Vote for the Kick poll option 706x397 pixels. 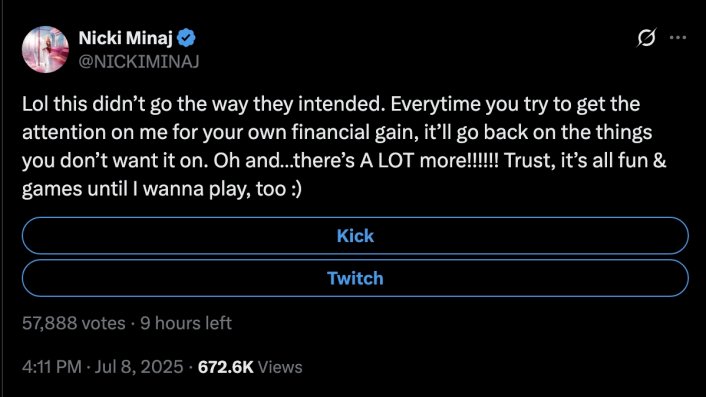tap(355, 235)
